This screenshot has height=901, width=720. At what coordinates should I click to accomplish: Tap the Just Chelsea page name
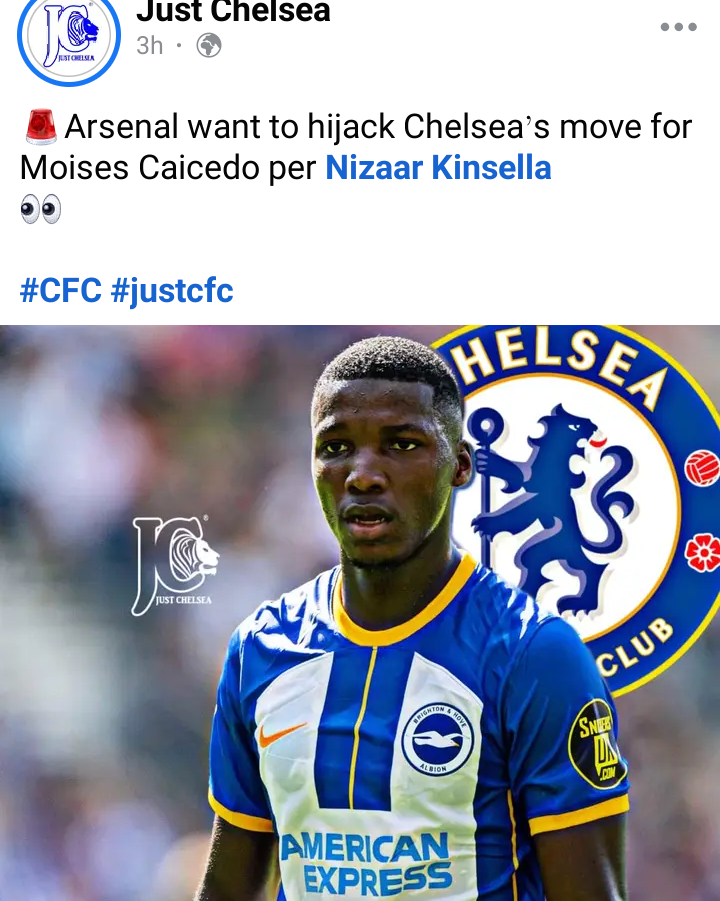(233, 11)
